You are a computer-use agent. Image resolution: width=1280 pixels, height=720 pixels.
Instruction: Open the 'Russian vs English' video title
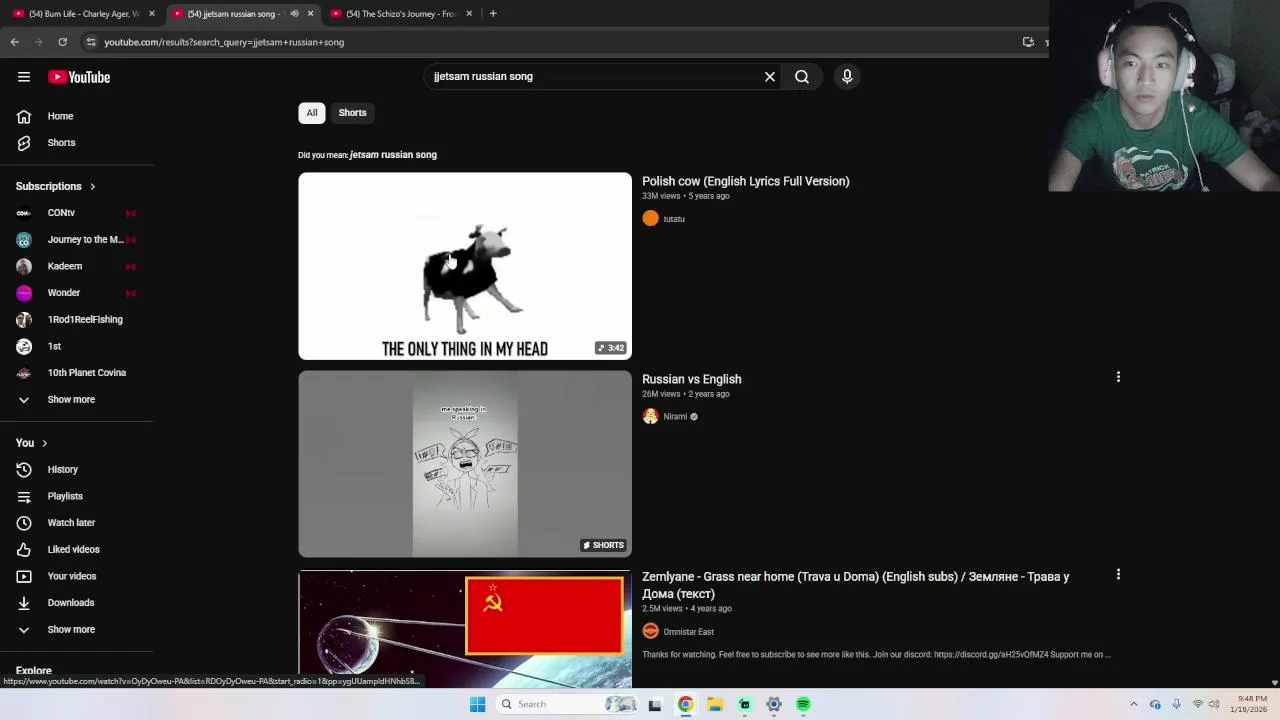pos(691,379)
